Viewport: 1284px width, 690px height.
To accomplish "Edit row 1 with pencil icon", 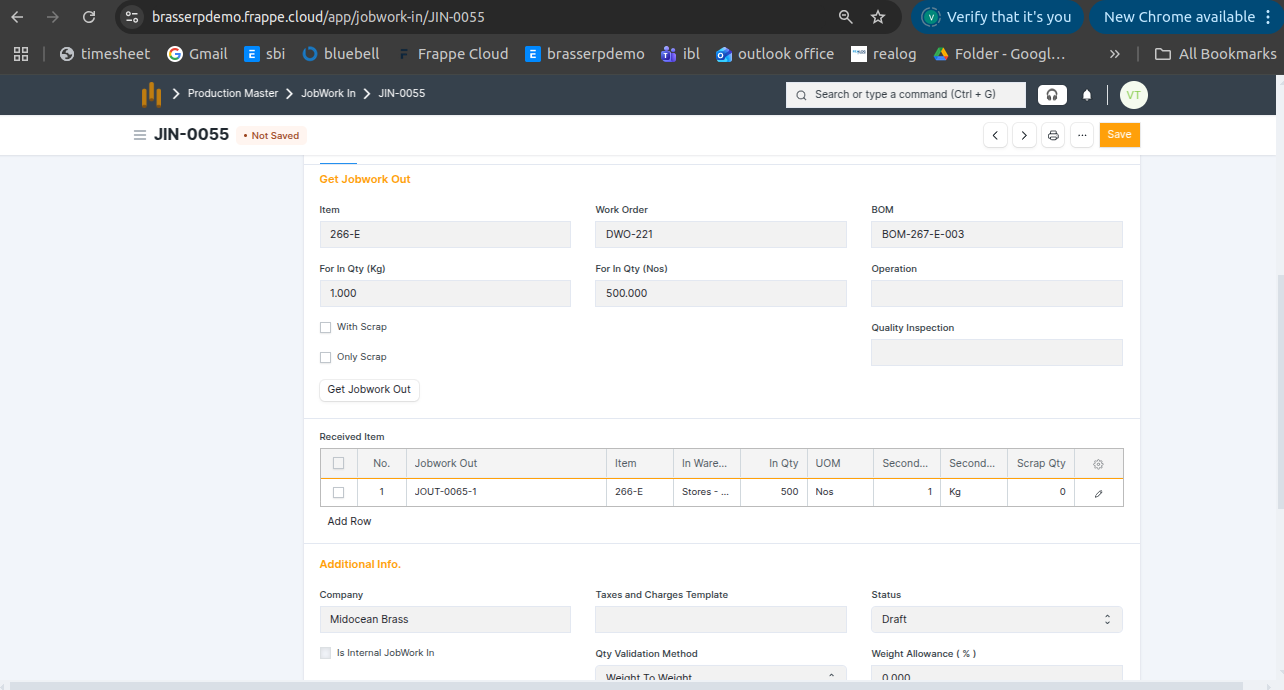I will coord(1098,493).
